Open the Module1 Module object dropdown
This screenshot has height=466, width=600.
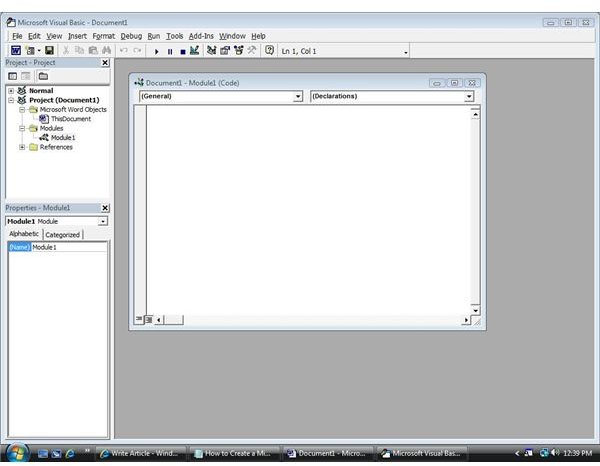coord(103,222)
